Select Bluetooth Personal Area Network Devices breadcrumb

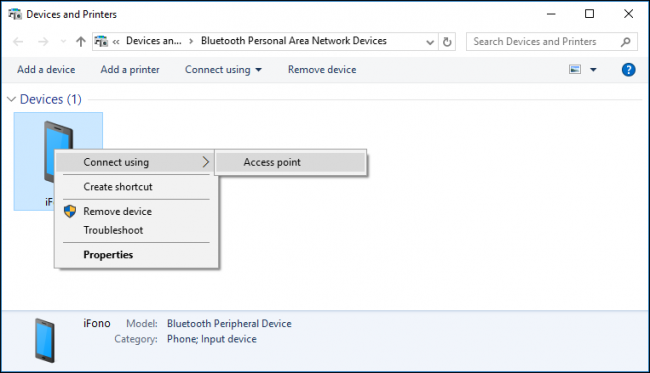(293, 41)
